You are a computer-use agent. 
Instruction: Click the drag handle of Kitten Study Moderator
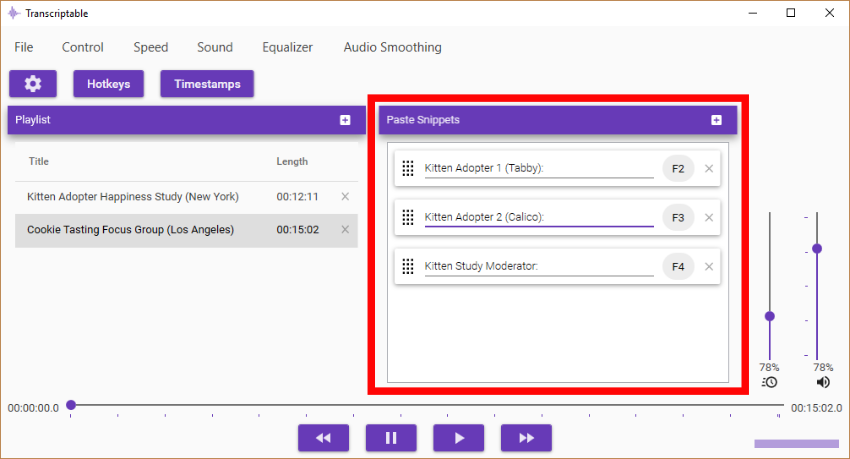(408, 267)
